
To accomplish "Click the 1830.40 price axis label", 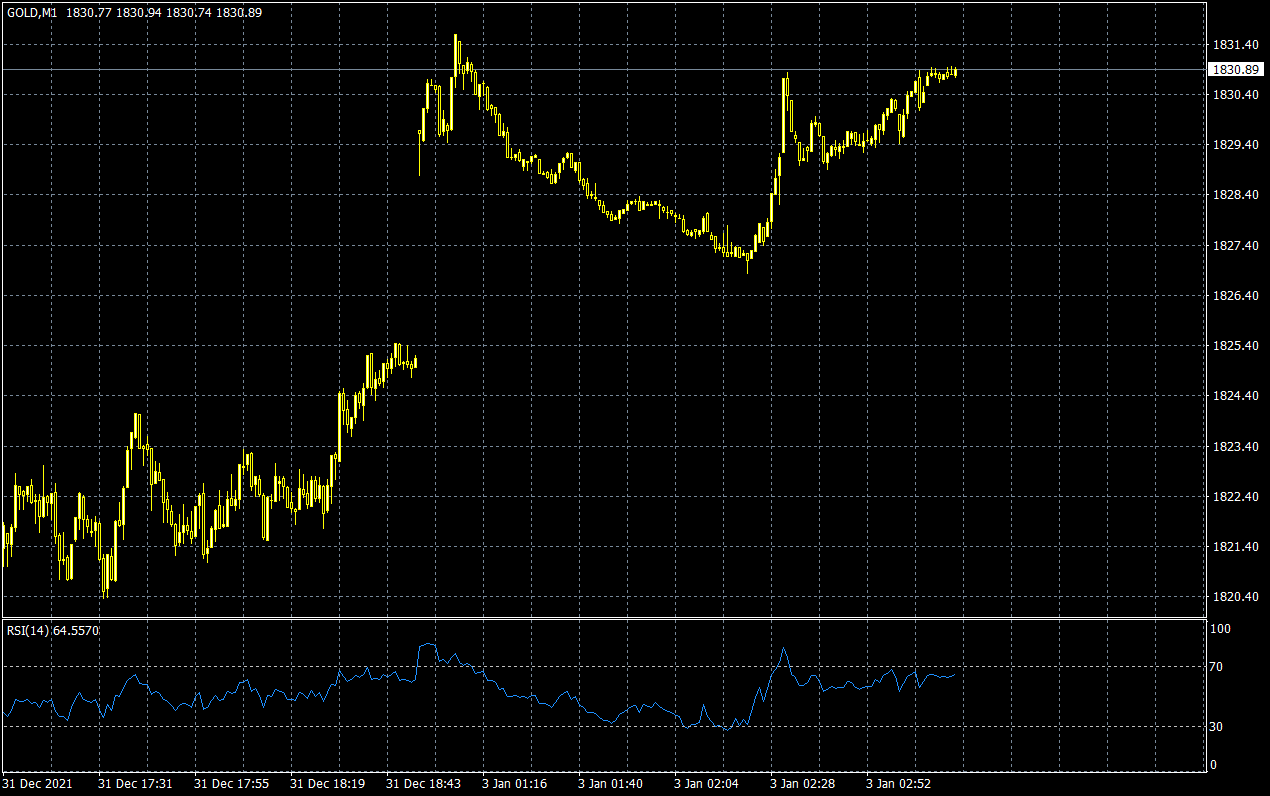I will 1234,95.
